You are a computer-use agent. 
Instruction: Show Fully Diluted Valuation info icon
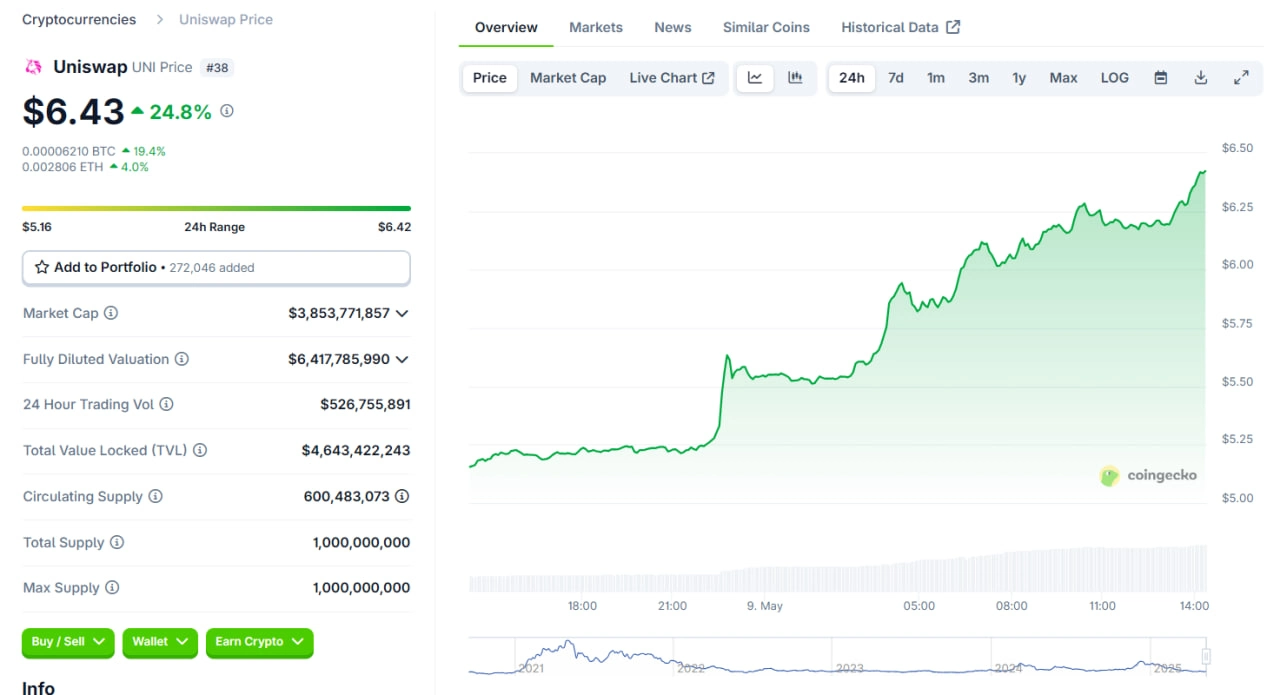182,359
